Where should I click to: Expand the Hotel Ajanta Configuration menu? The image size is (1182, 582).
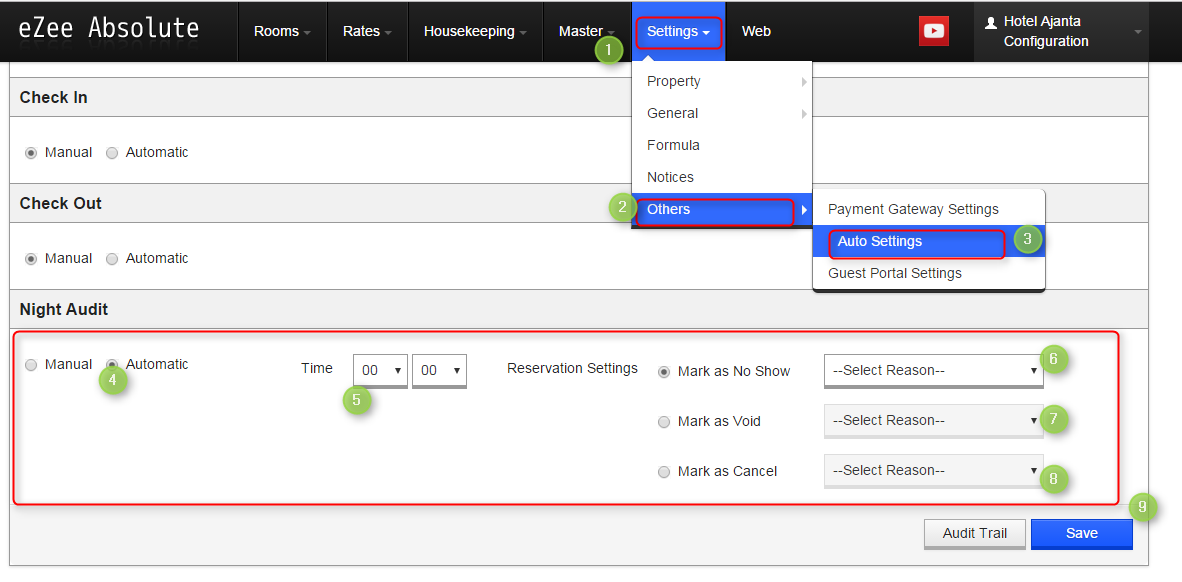[1061, 32]
